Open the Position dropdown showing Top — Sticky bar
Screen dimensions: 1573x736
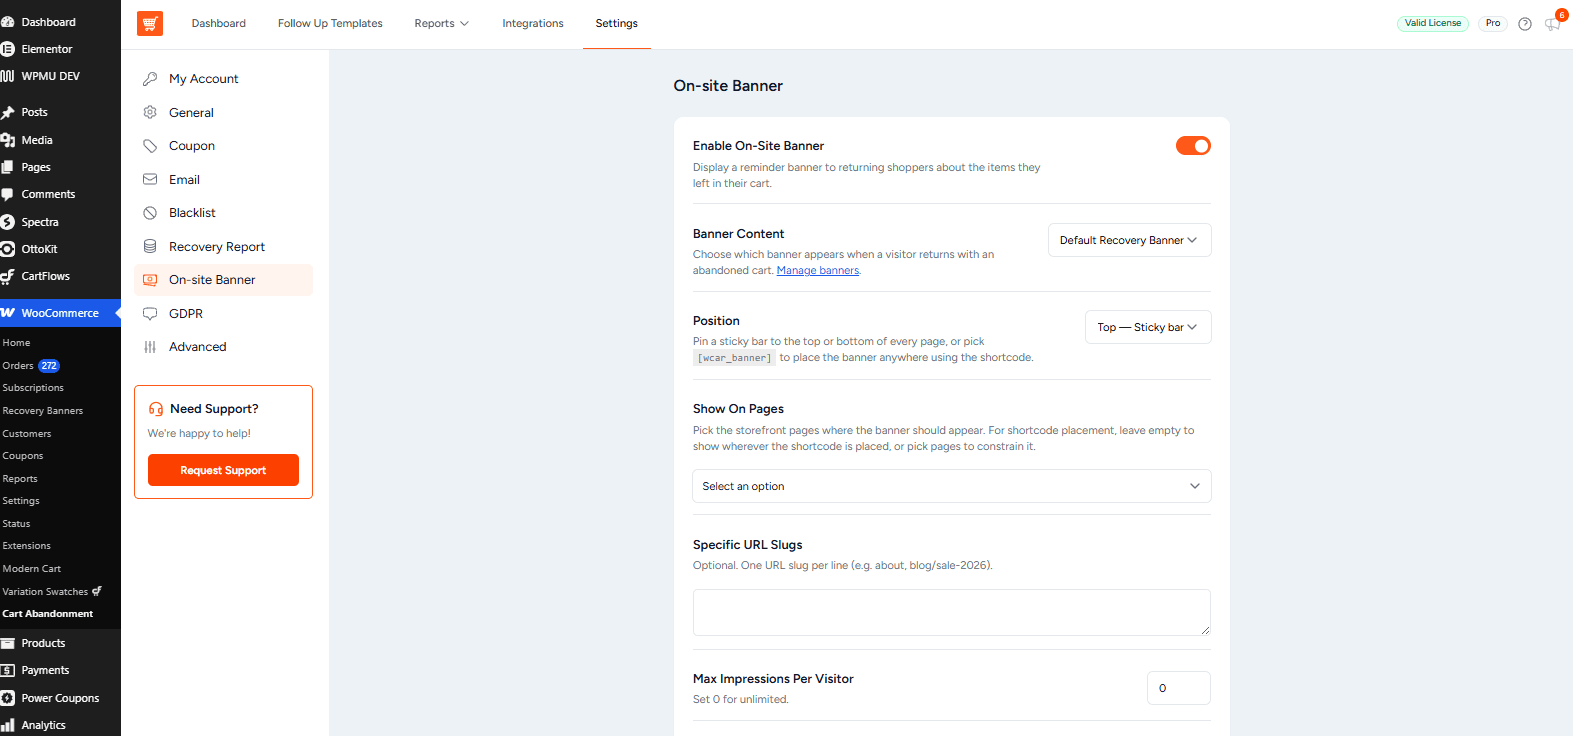[1148, 327]
